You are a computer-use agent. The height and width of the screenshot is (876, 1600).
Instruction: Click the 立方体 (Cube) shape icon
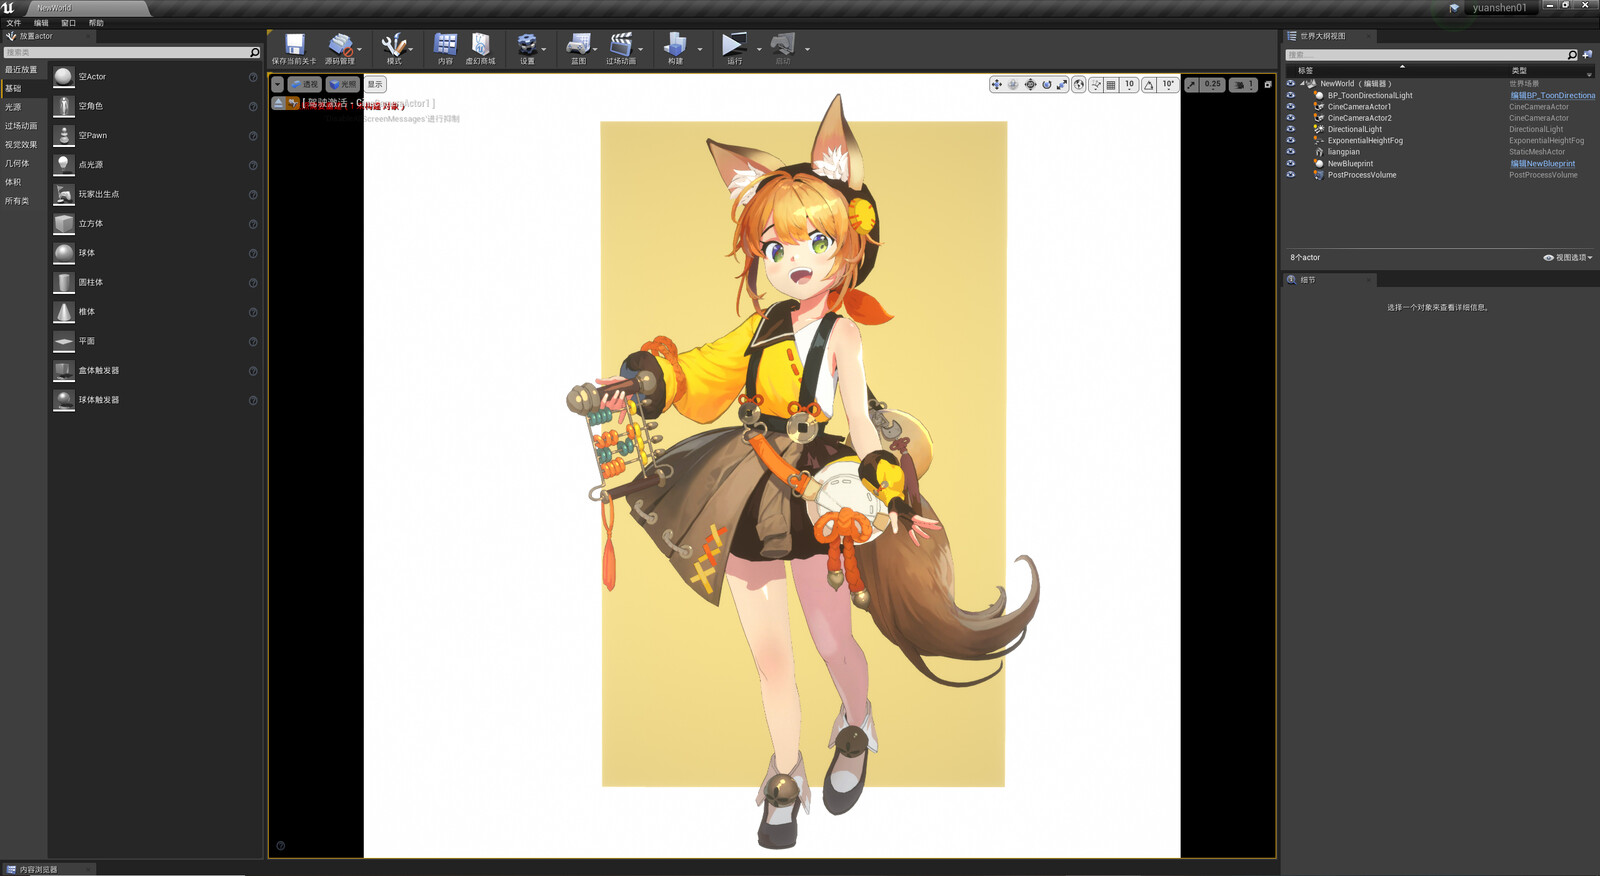(64, 224)
